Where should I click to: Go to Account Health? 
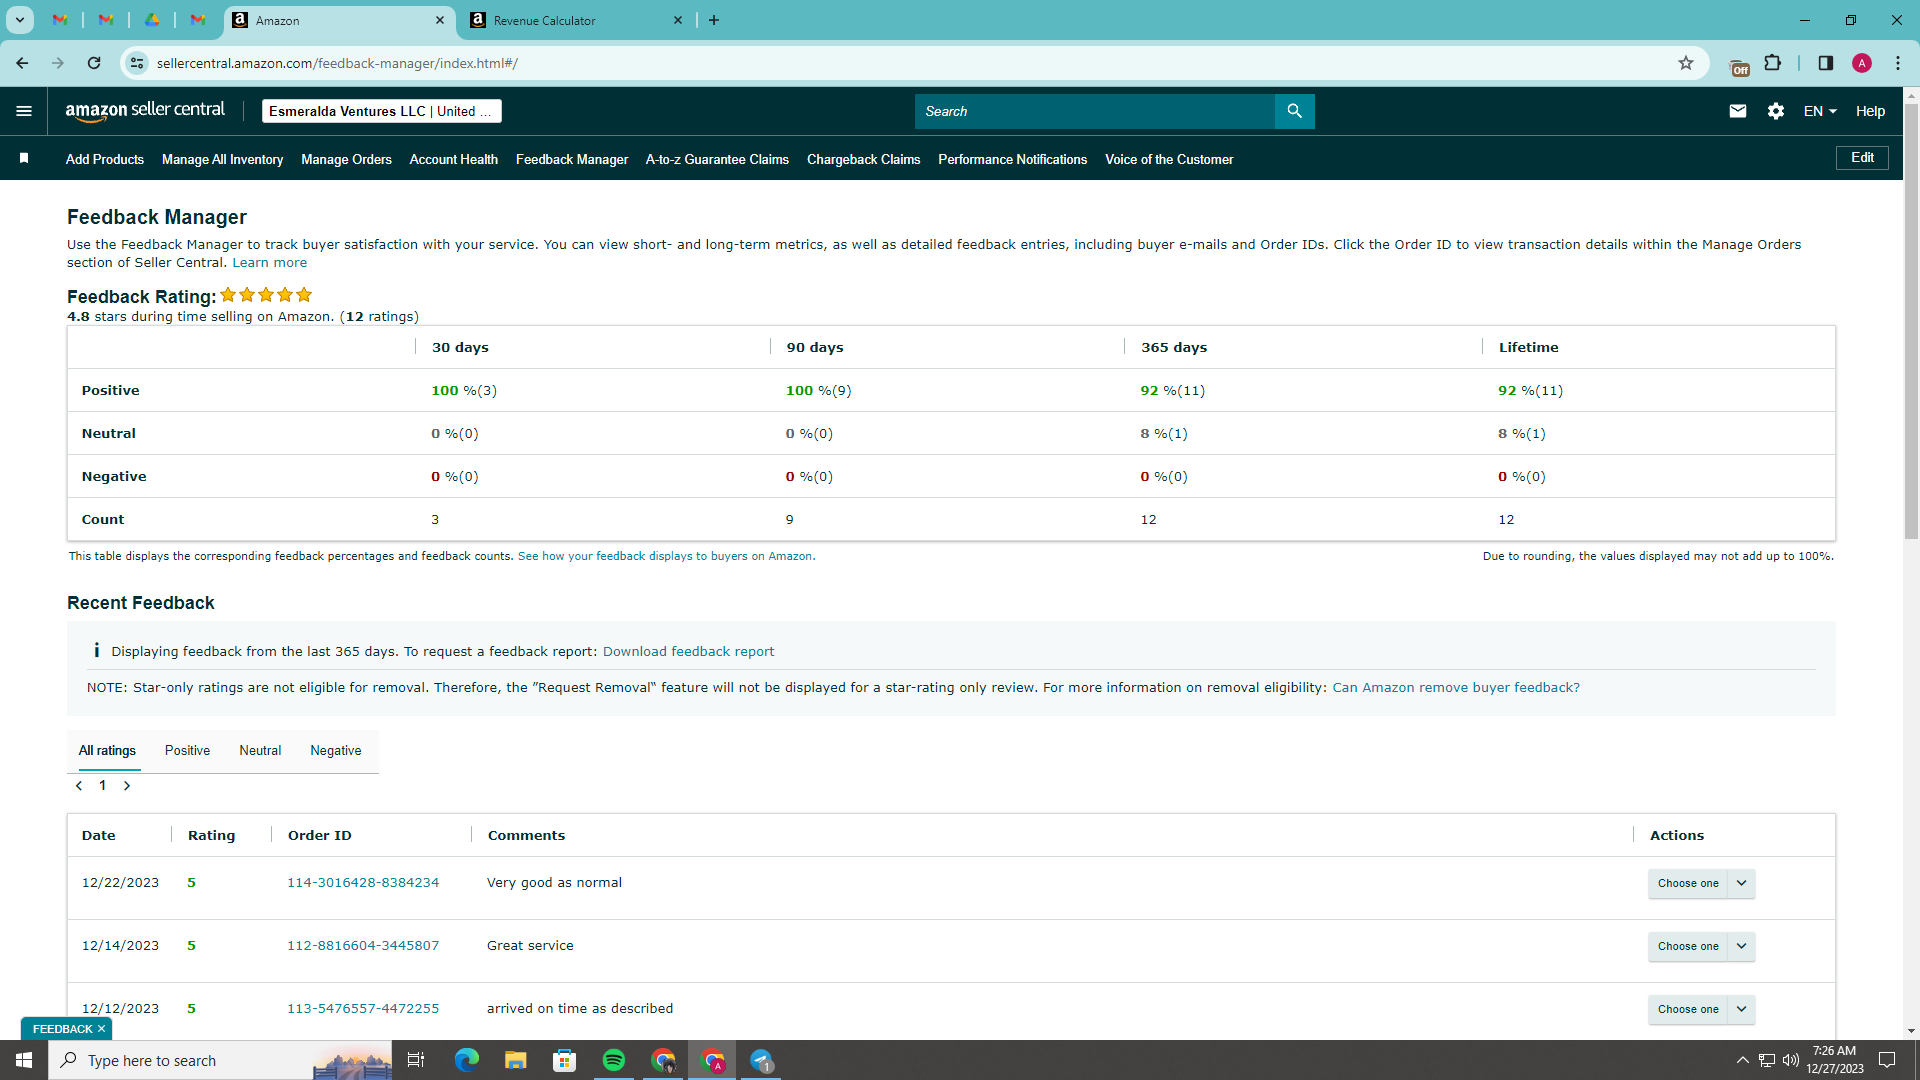(453, 159)
